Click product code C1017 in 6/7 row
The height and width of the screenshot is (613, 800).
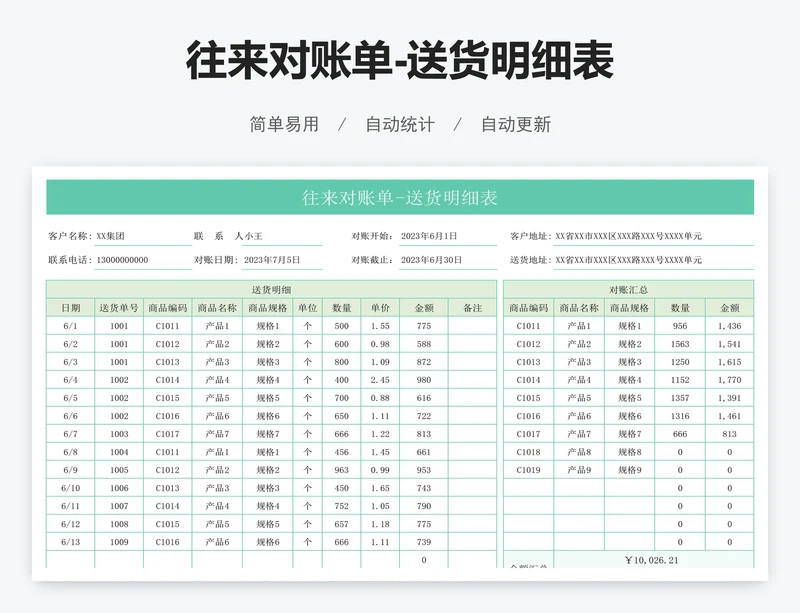(x=167, y=434)
